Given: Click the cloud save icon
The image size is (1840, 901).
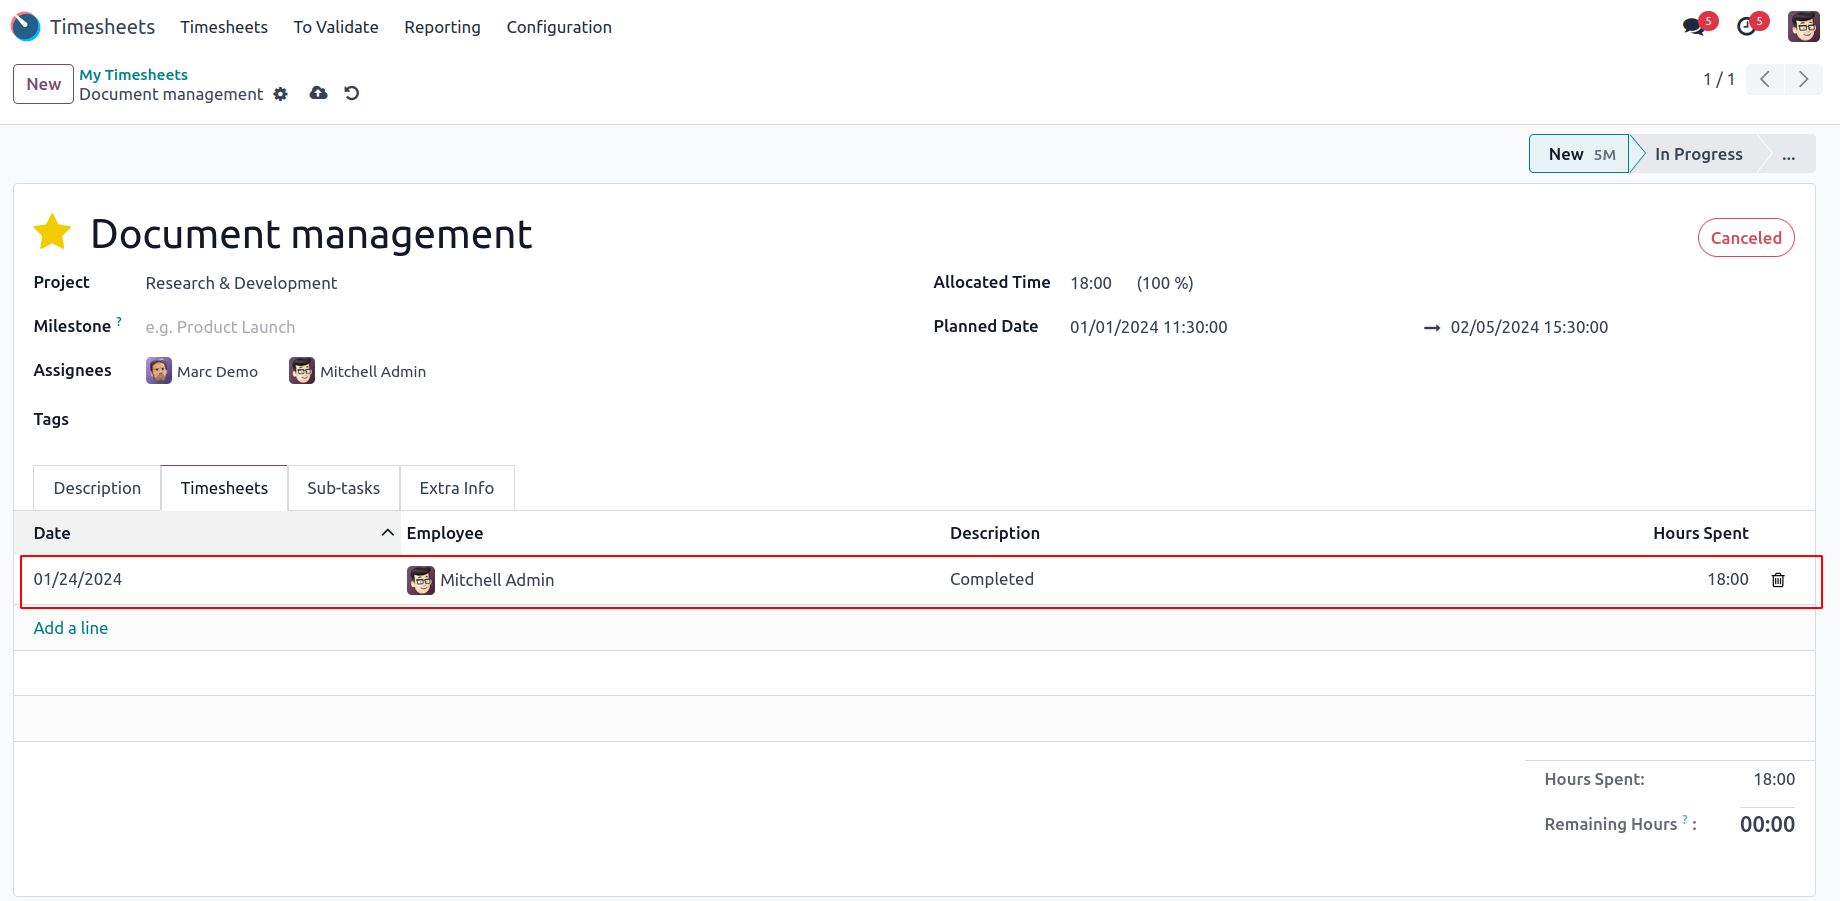Looking at the screenshot, I should (x=318, y=93).
